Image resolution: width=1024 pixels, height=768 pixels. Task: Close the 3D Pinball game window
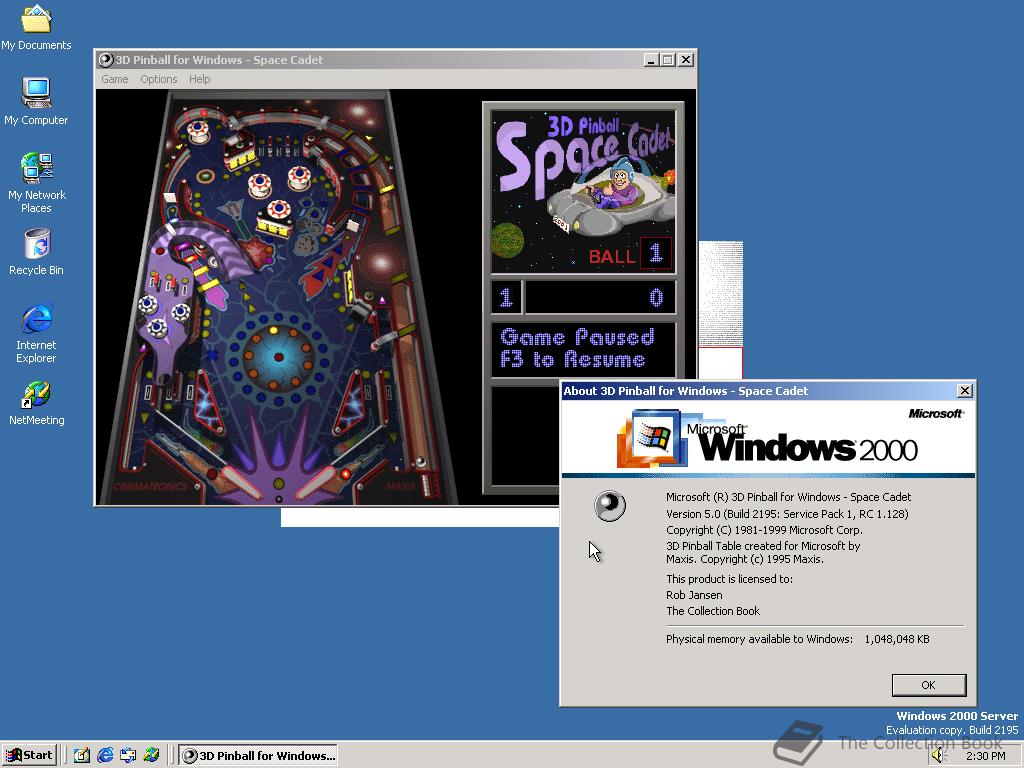(686, 59)
